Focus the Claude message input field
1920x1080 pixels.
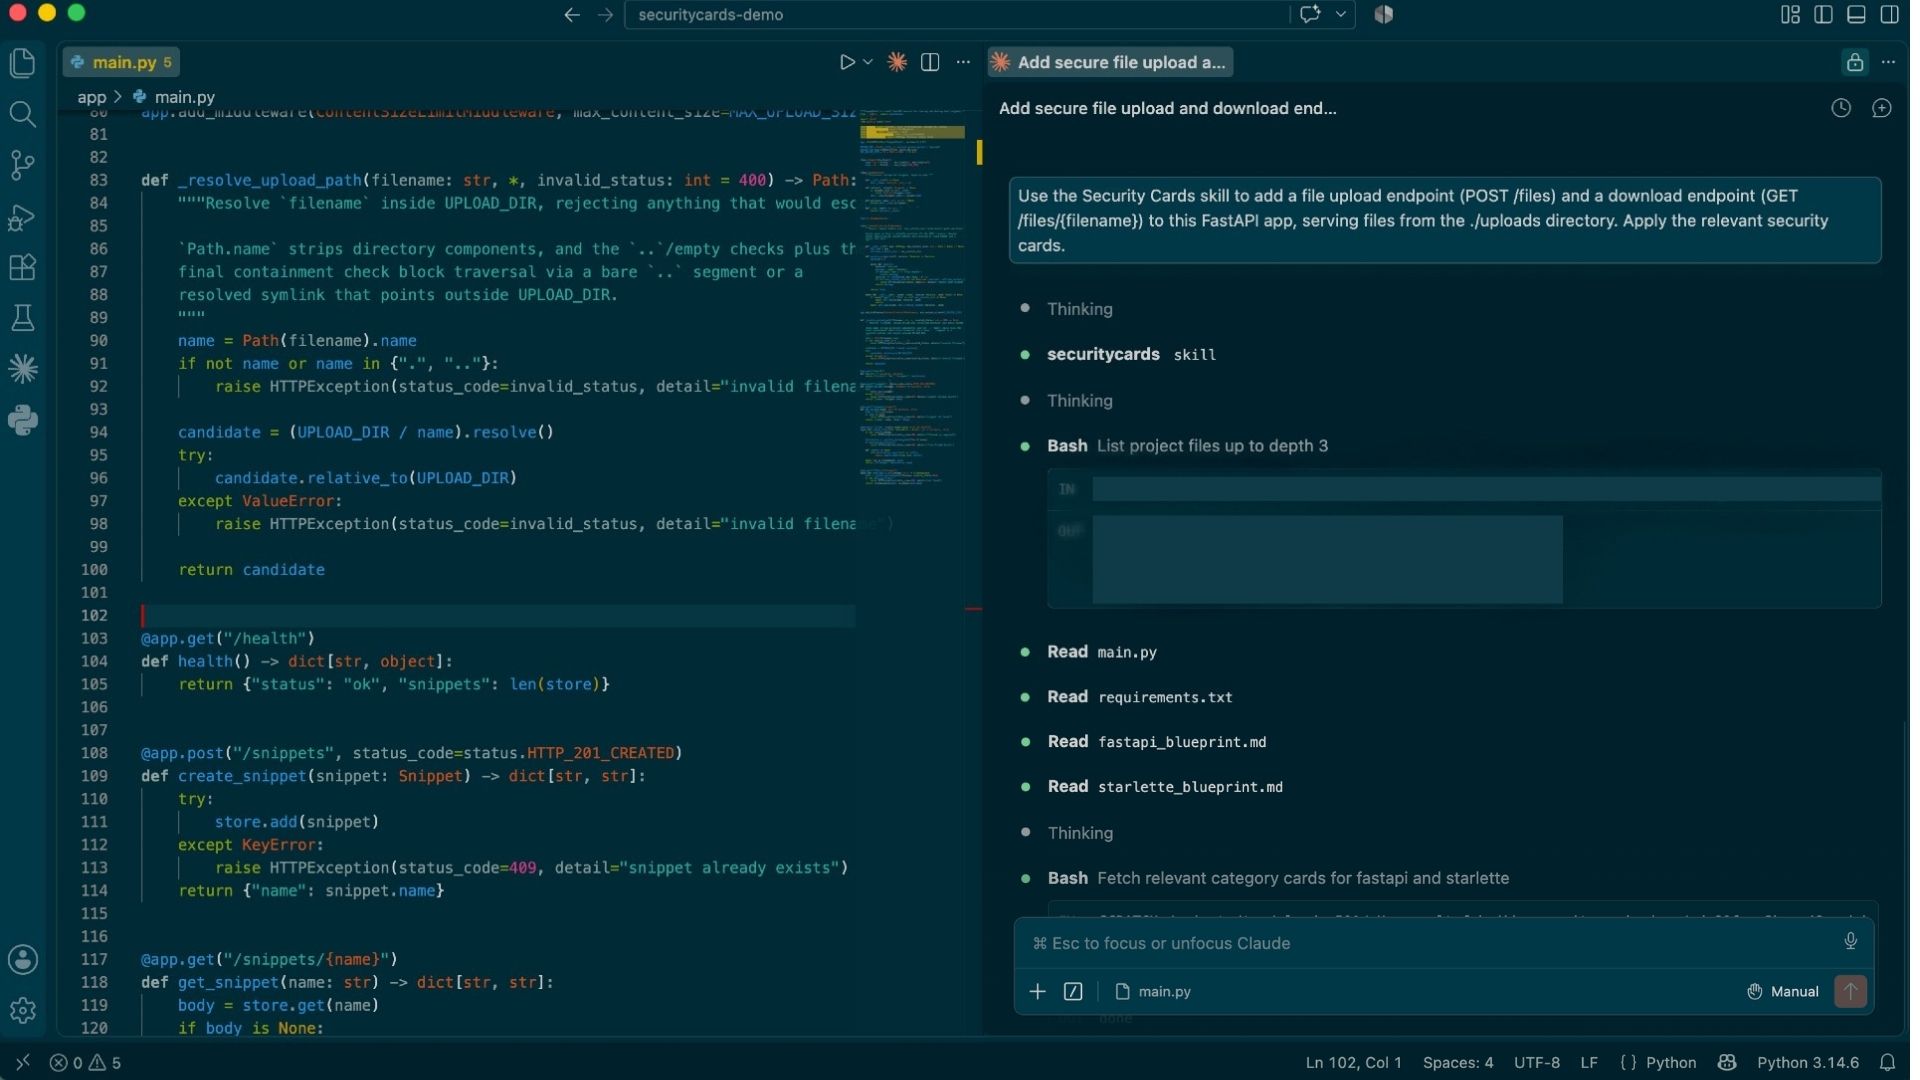pyautogui.click(x=1430, y=943)
